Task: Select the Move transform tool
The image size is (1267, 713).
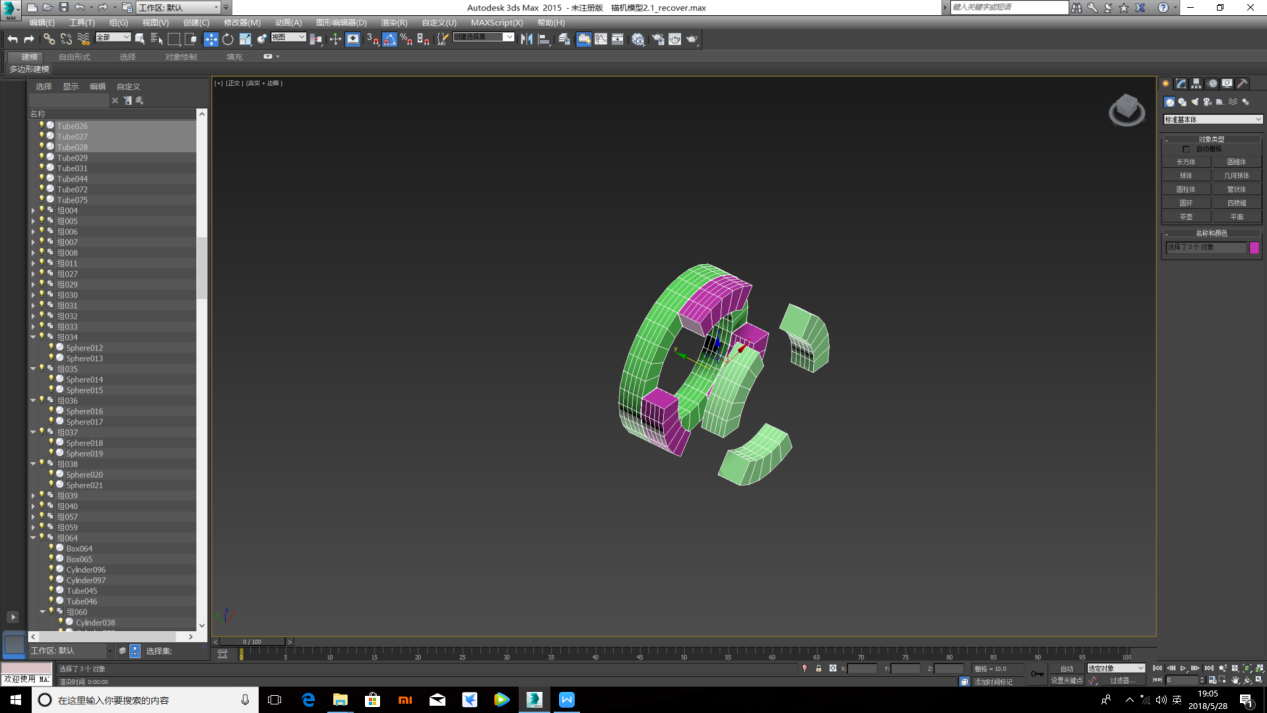Action: [x=211, y=39]
